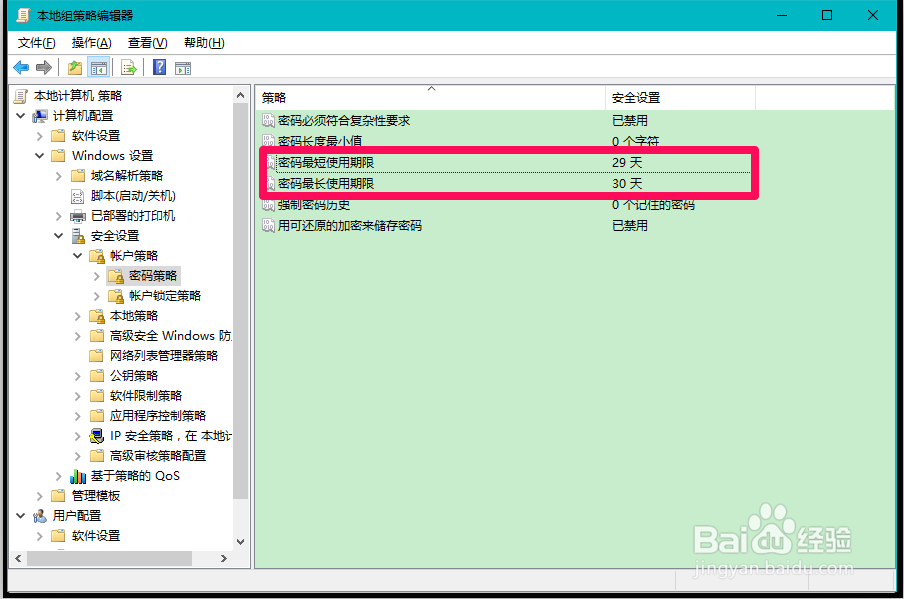
Task: Click the Up one level folder icon
Action: click(74, 66)
